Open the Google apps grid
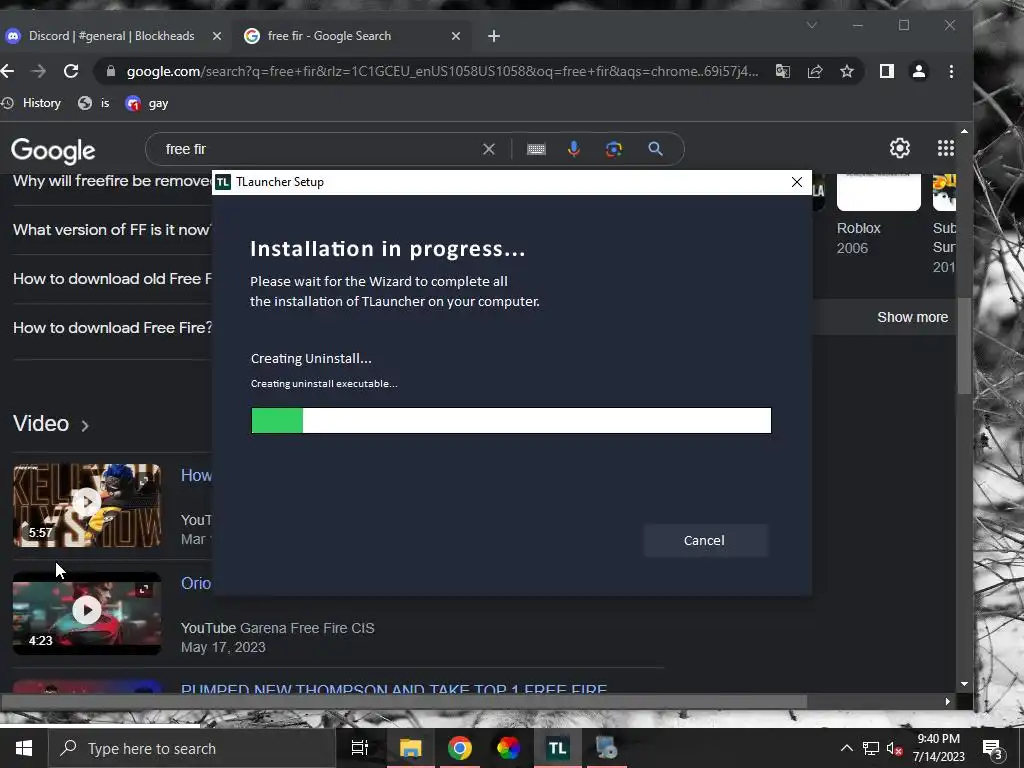This screenshot has width=1024, height=768. [946, 148]
